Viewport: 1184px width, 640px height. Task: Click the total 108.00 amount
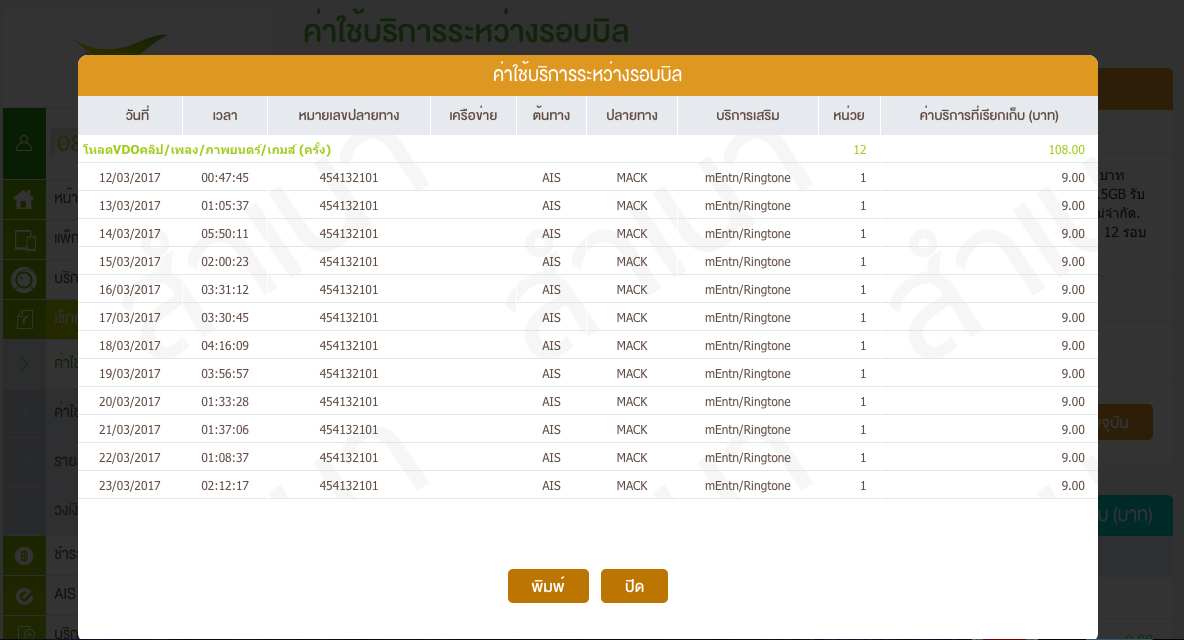click(x=1066, y=149)
